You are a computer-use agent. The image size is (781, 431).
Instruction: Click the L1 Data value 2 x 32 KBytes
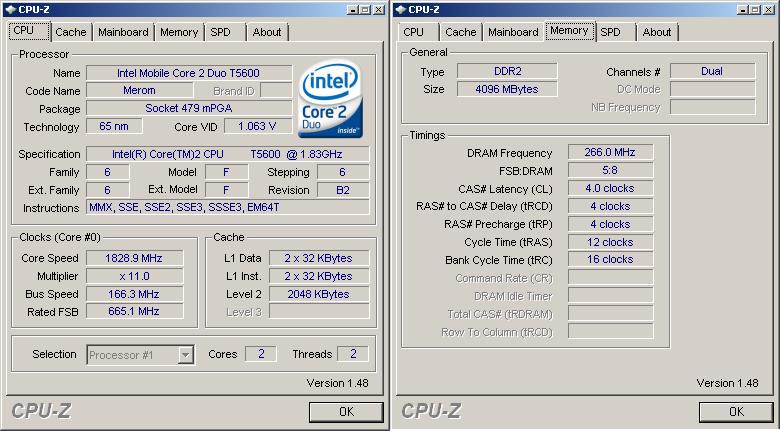tap(319, 258)
